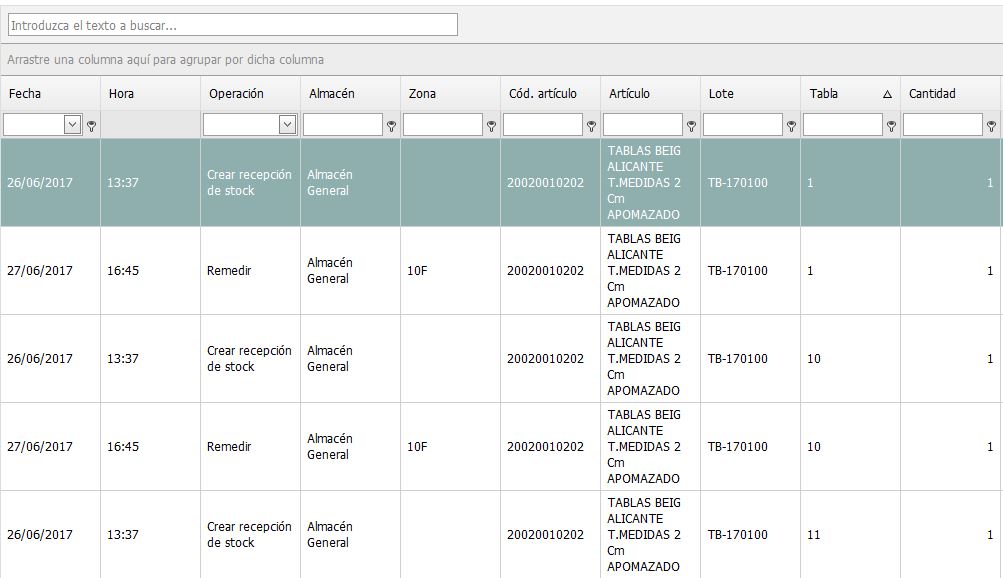Click Hora 16:45 in the Tabla 10 row
This screenshot has width=1003, height=578.
pos(123,446)
